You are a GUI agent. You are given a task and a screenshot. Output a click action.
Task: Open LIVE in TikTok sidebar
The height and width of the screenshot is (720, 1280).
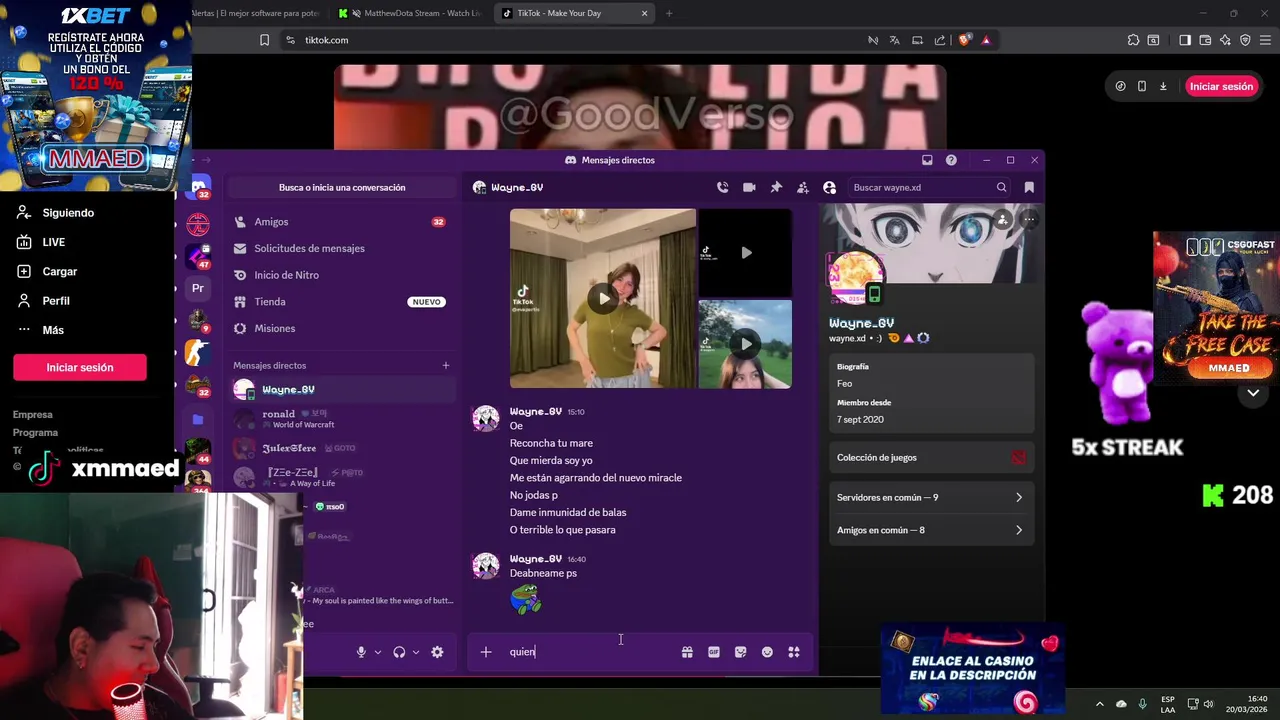41,242
